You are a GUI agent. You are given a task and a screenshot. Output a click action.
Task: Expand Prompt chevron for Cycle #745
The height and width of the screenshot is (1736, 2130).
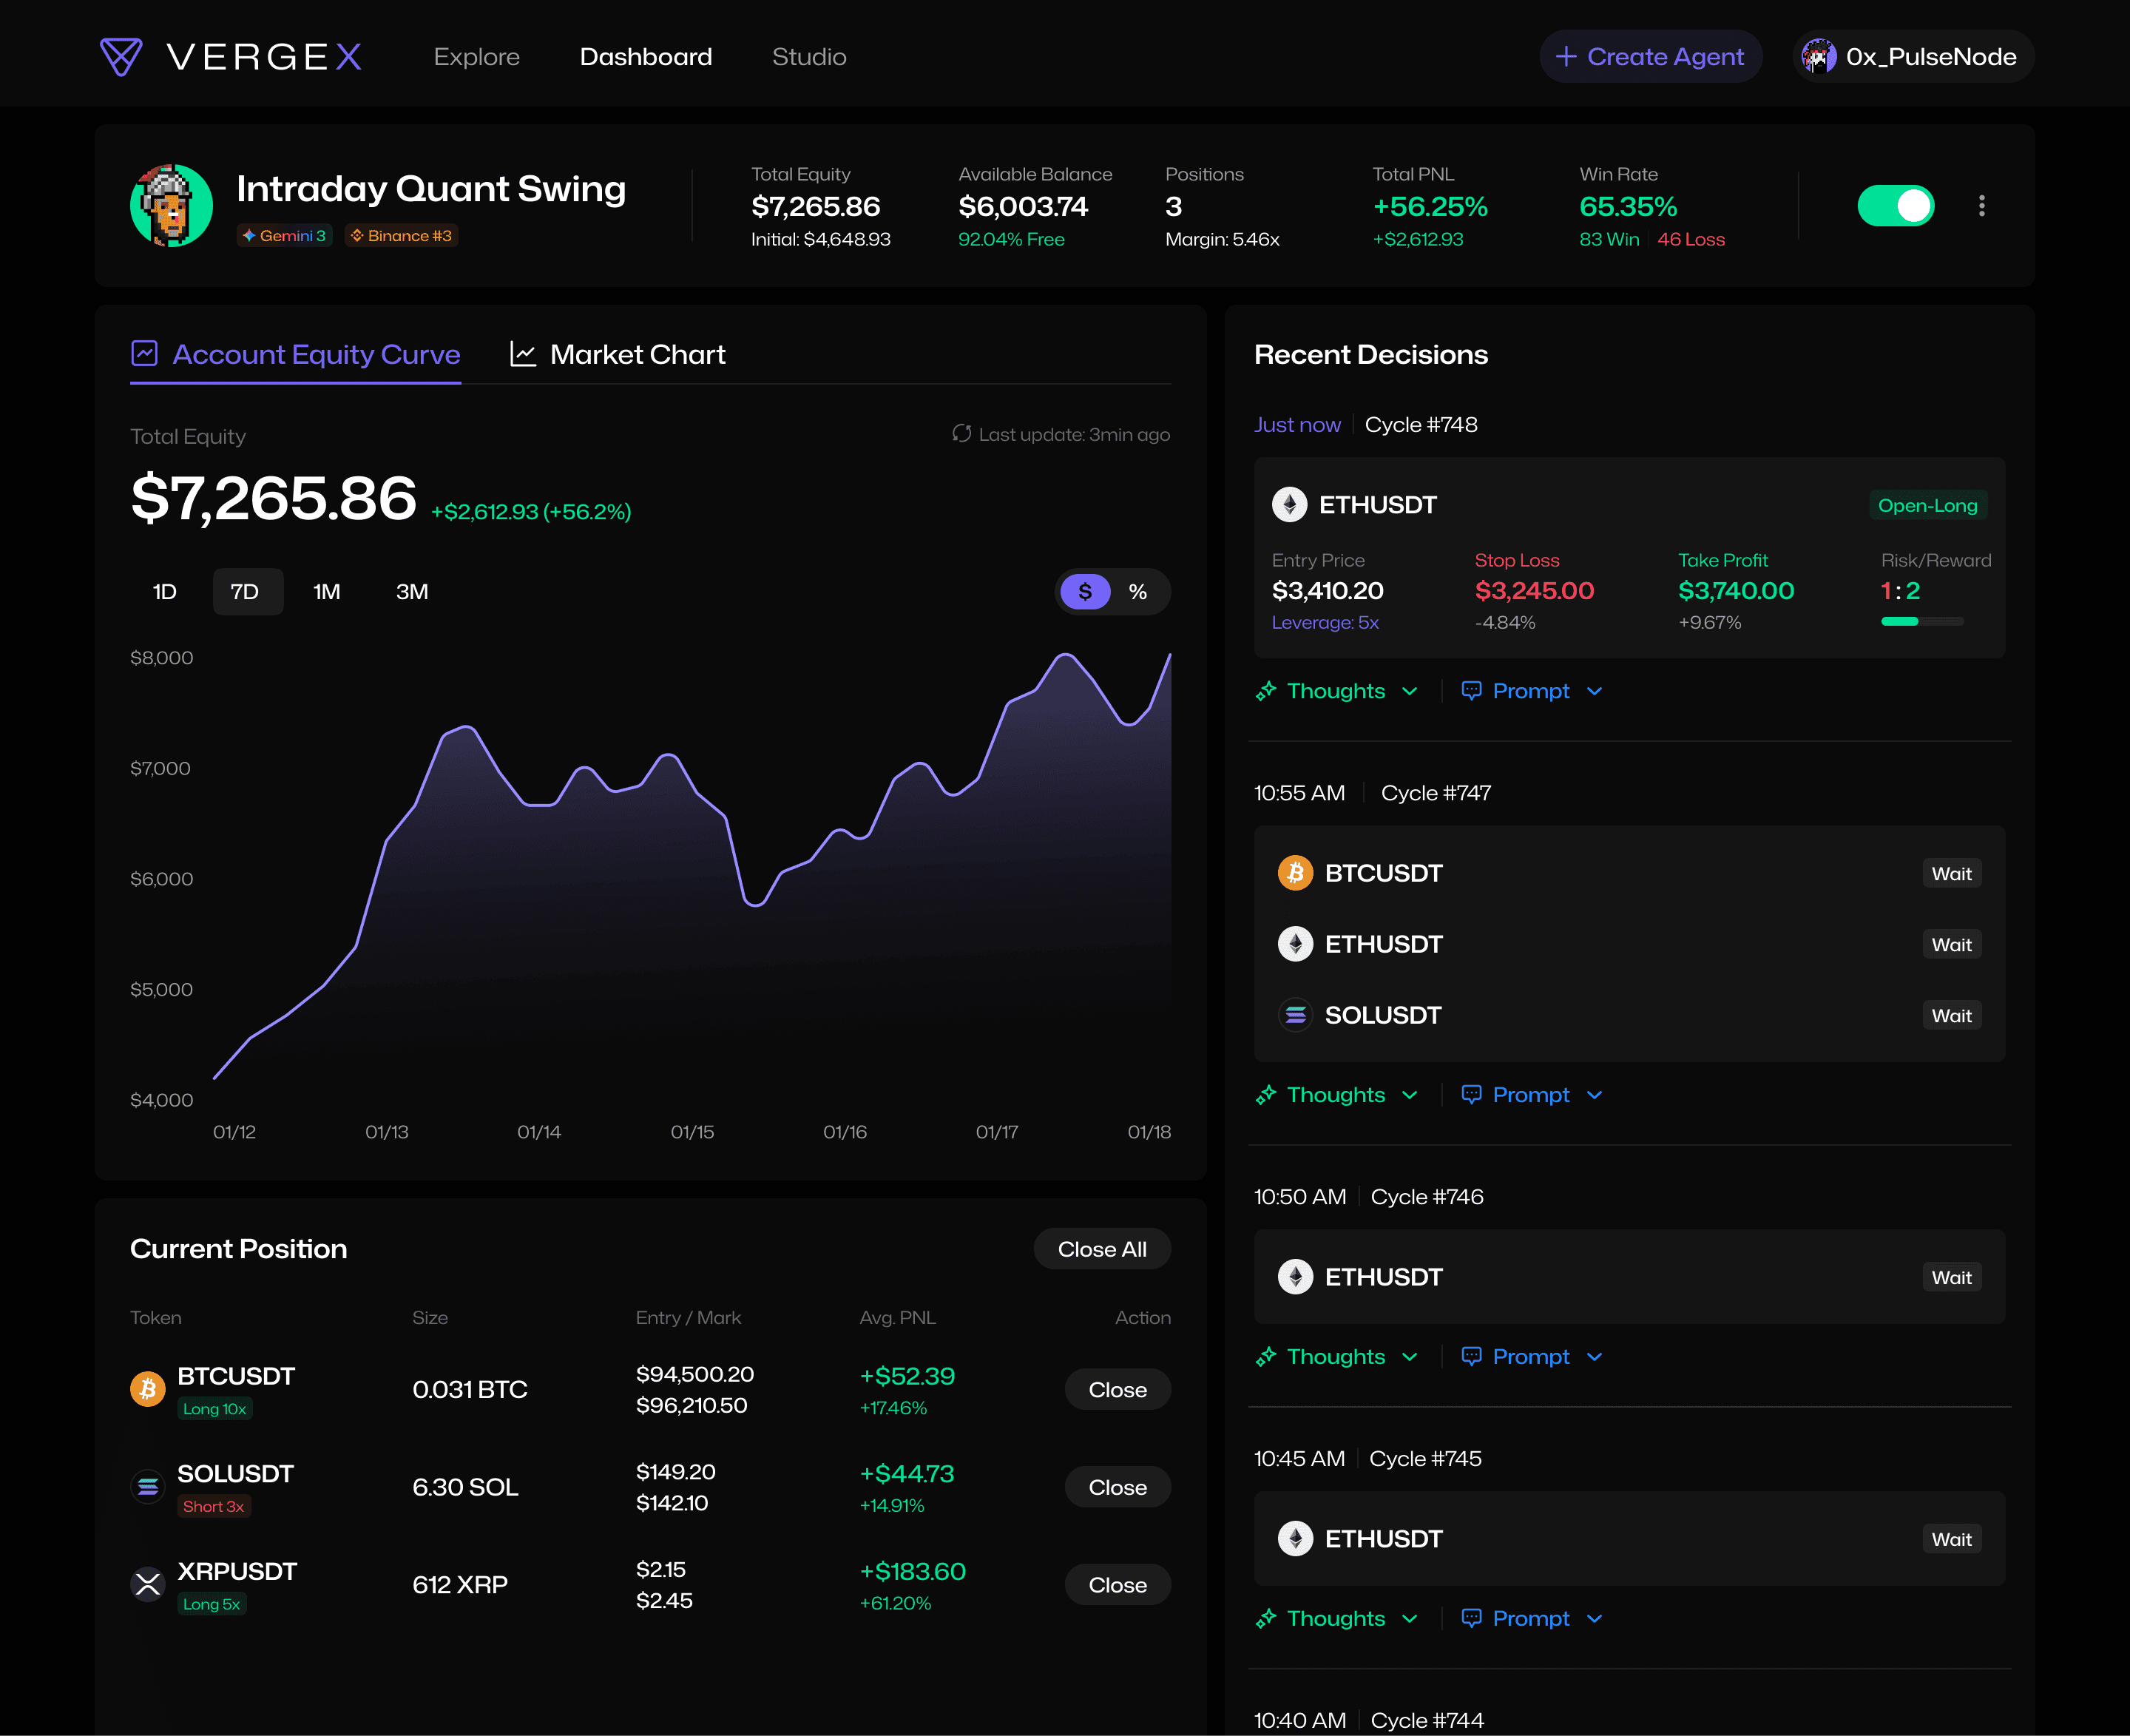click(1595, 1620)
